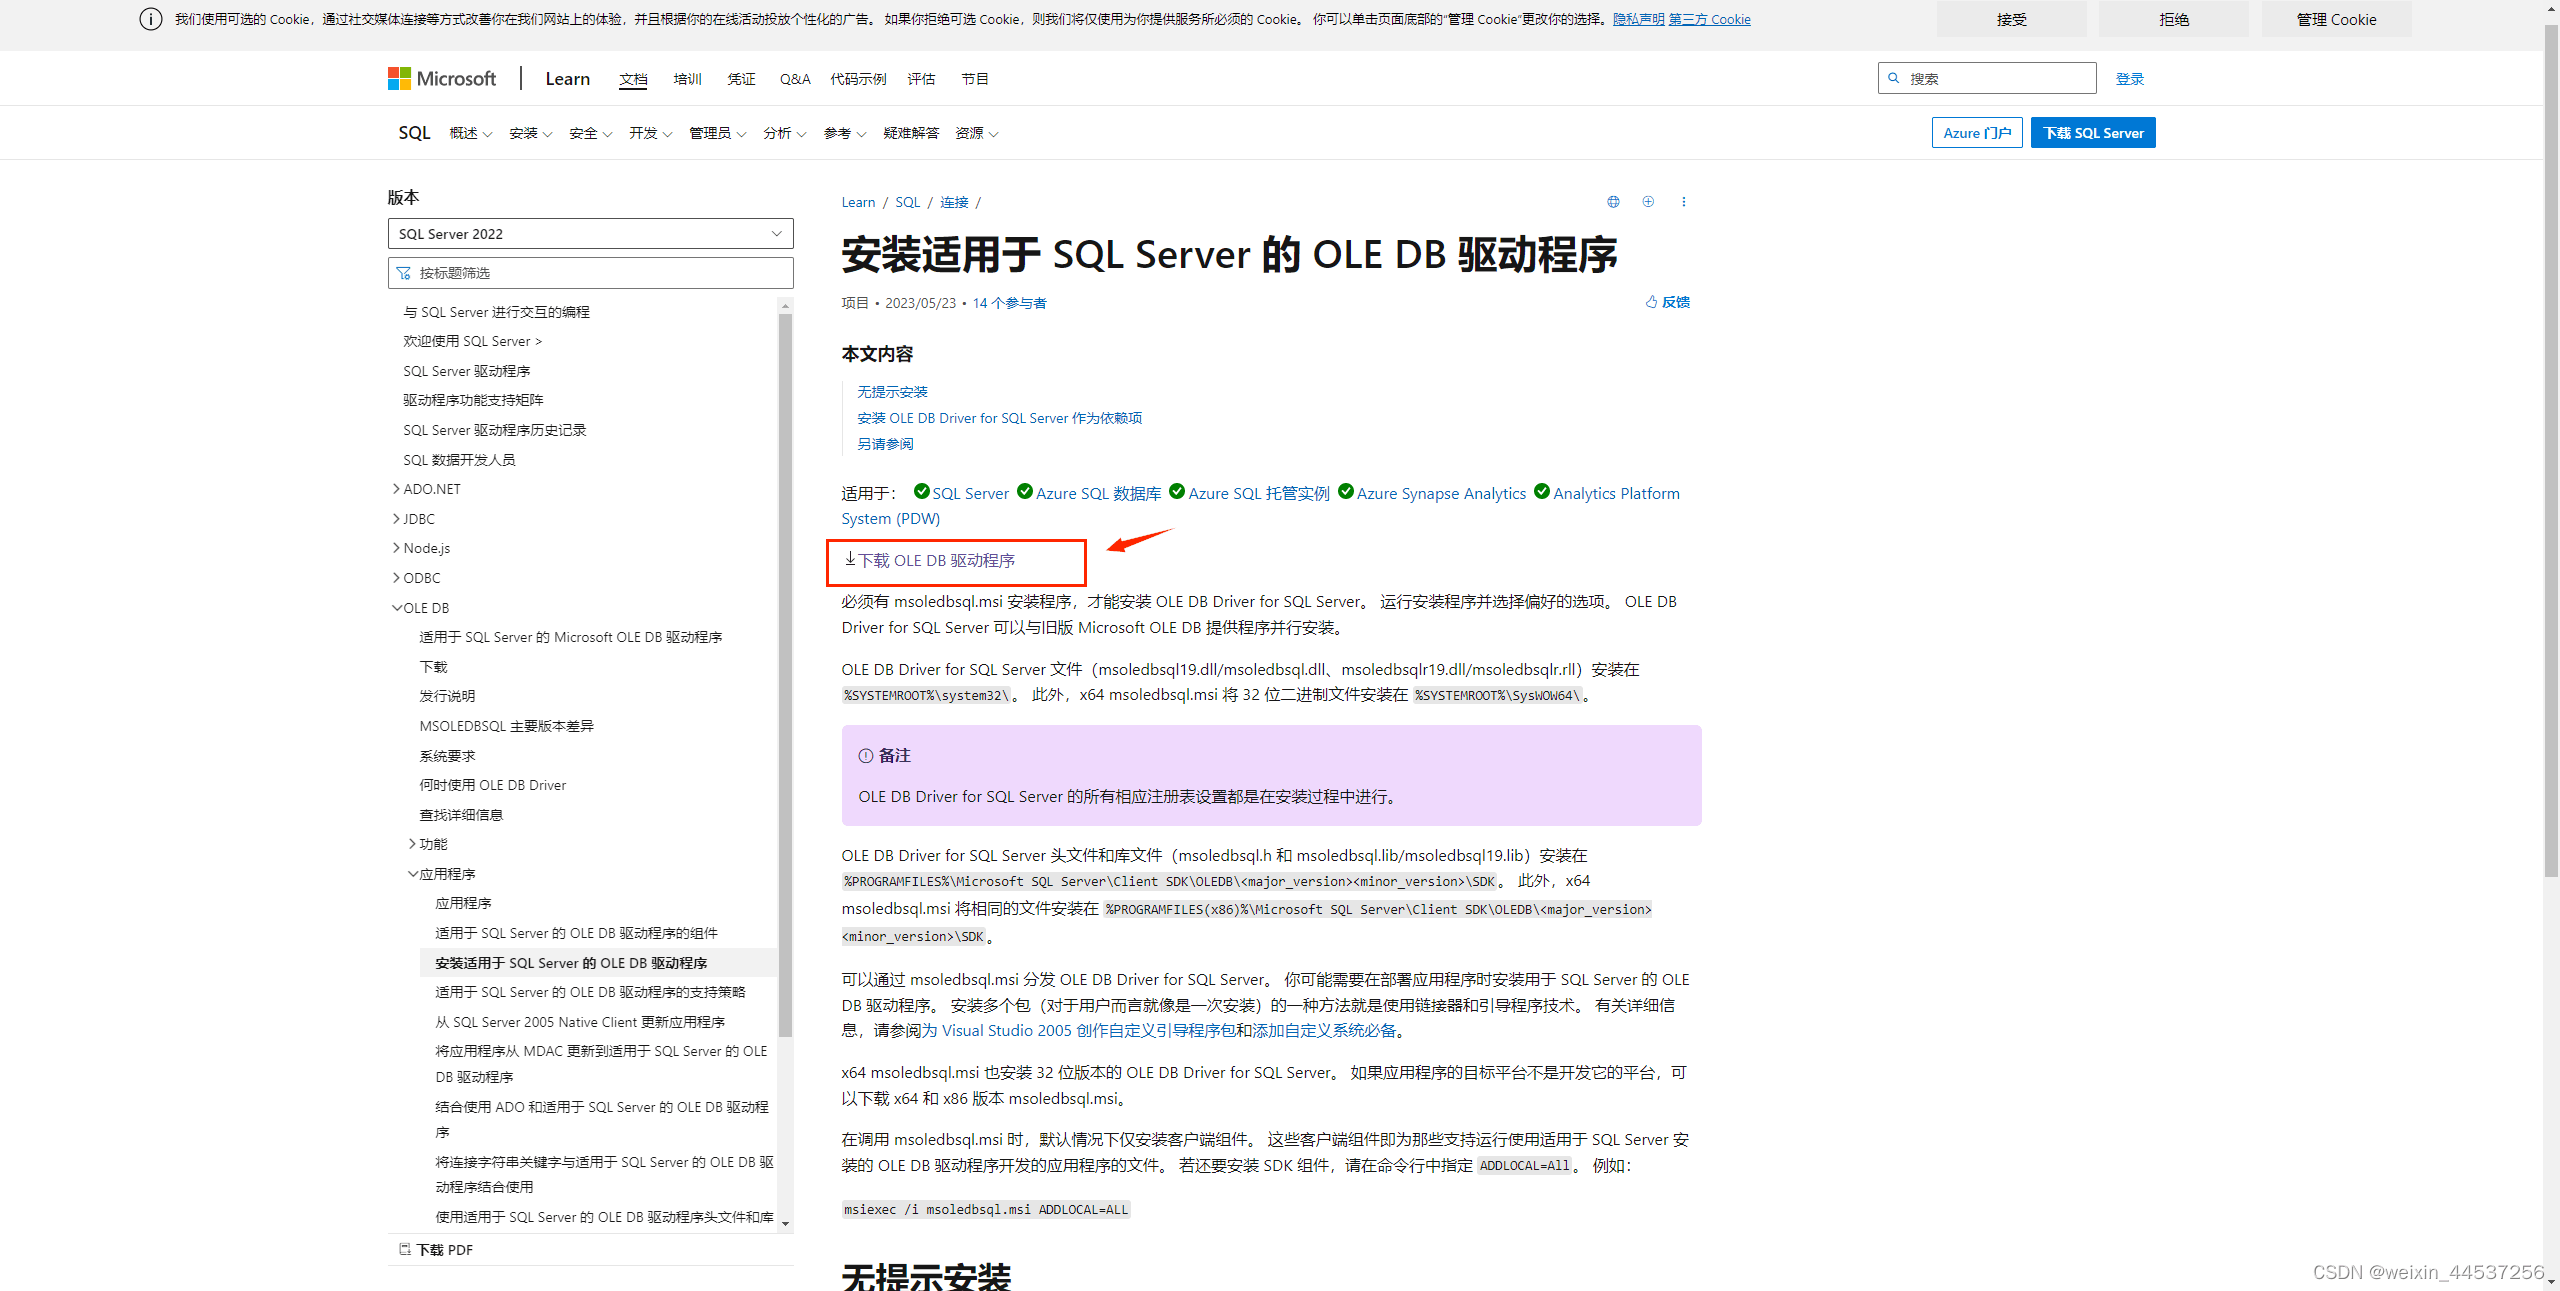Click the thumbs-up 反馈 feedback icon

click(x=1652, y=302)
